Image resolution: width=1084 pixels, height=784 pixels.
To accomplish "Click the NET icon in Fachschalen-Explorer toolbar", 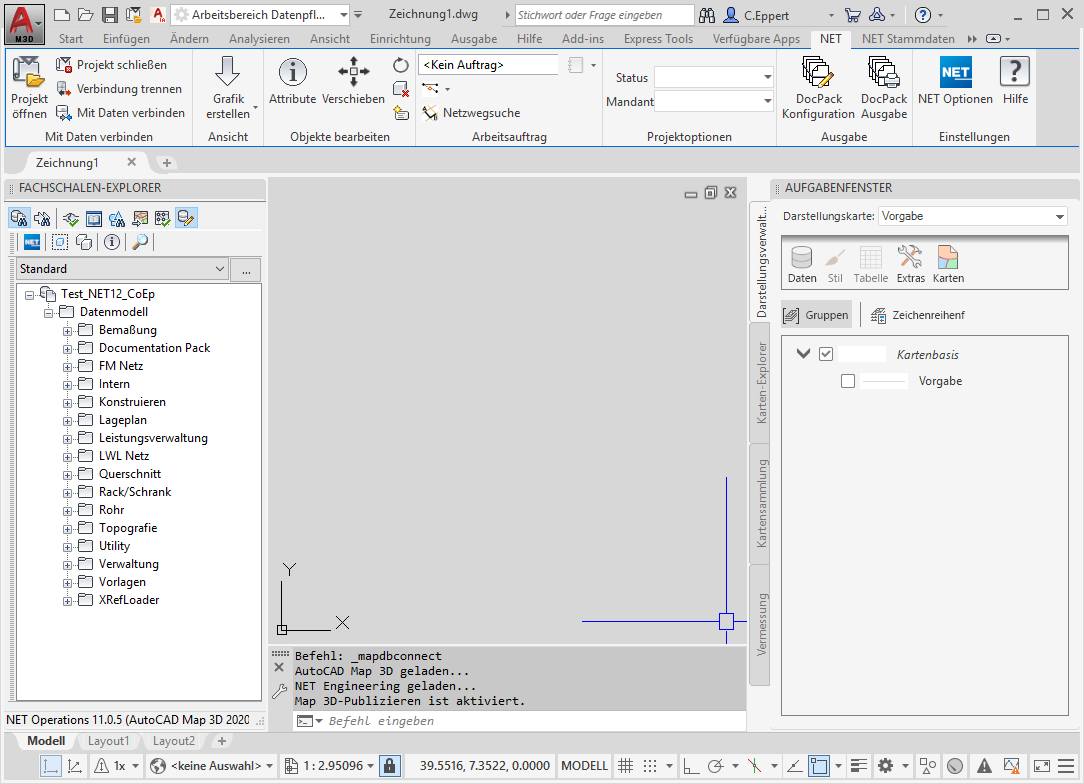I will pos(32,242).
